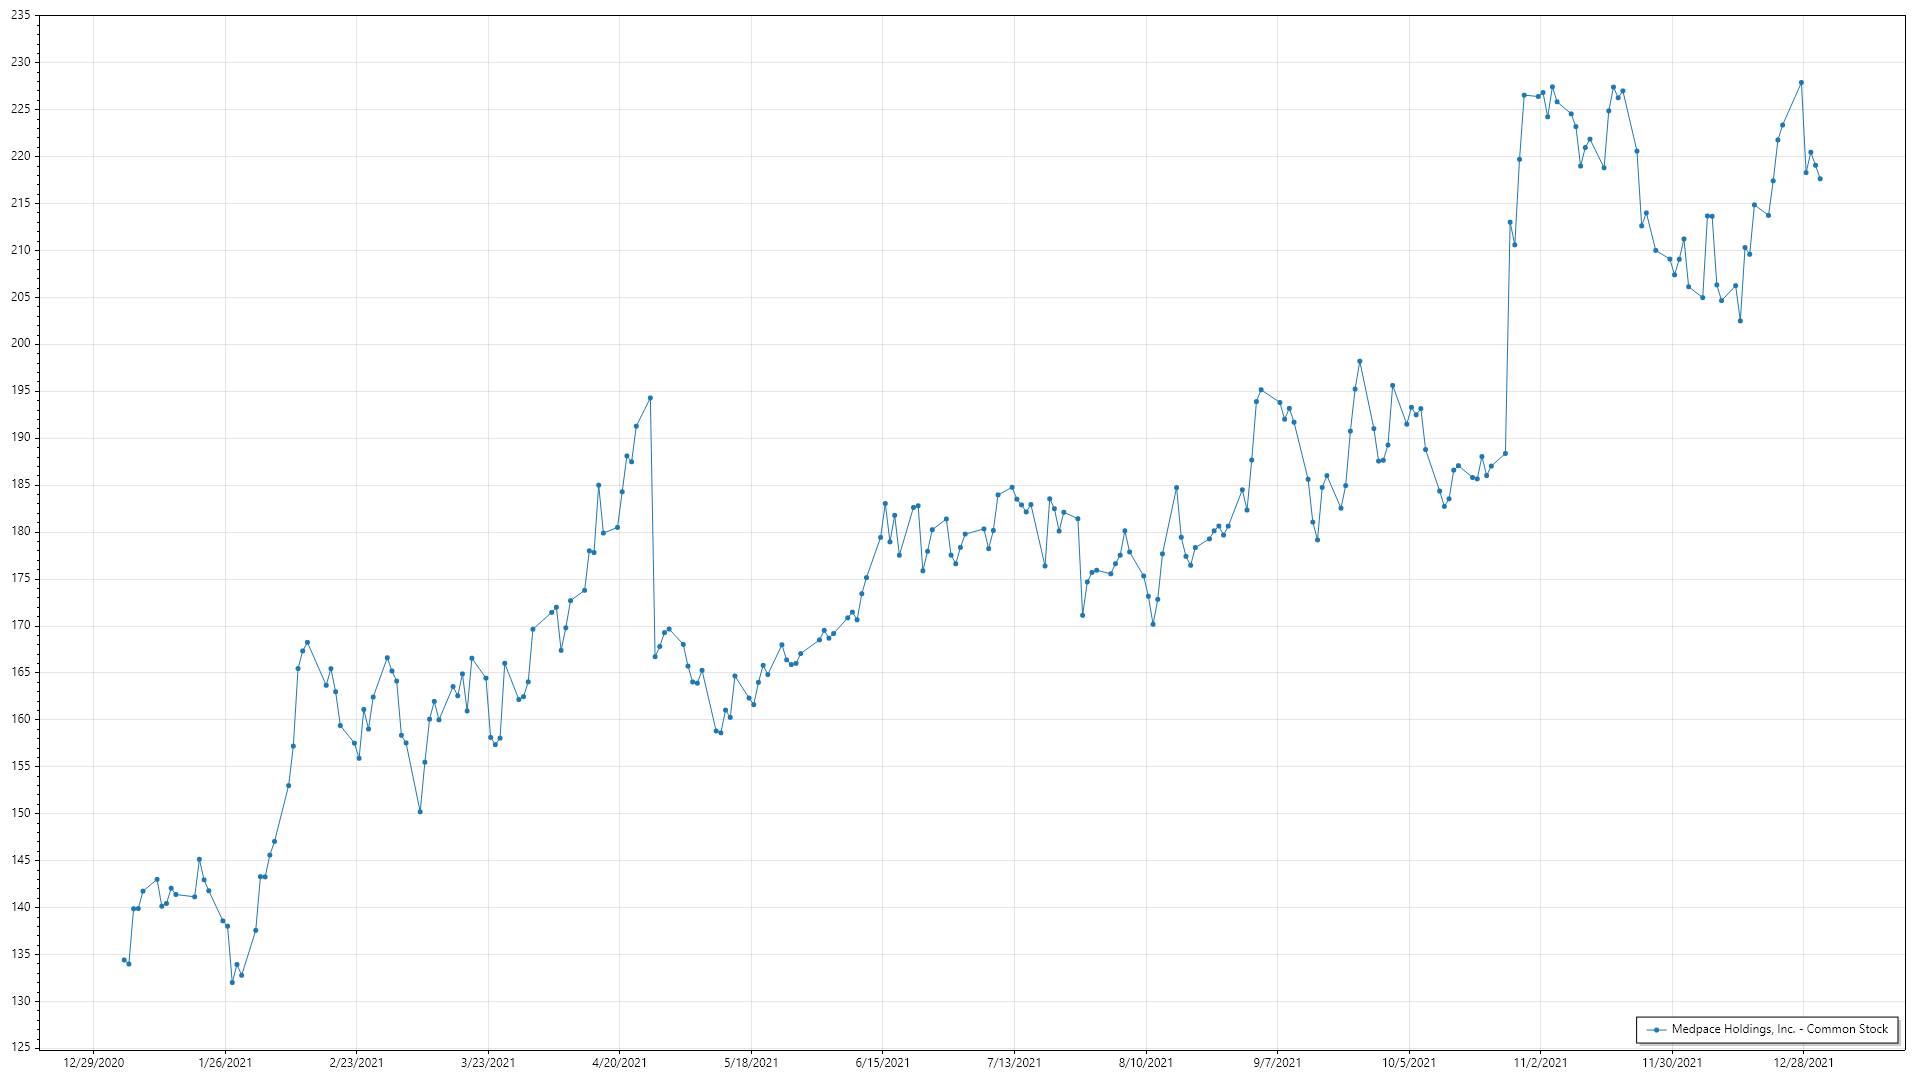1920x1080 pixels.
Task: Click the 11/2/2021 x-axis label
Action: (x=1540, y=1063)
